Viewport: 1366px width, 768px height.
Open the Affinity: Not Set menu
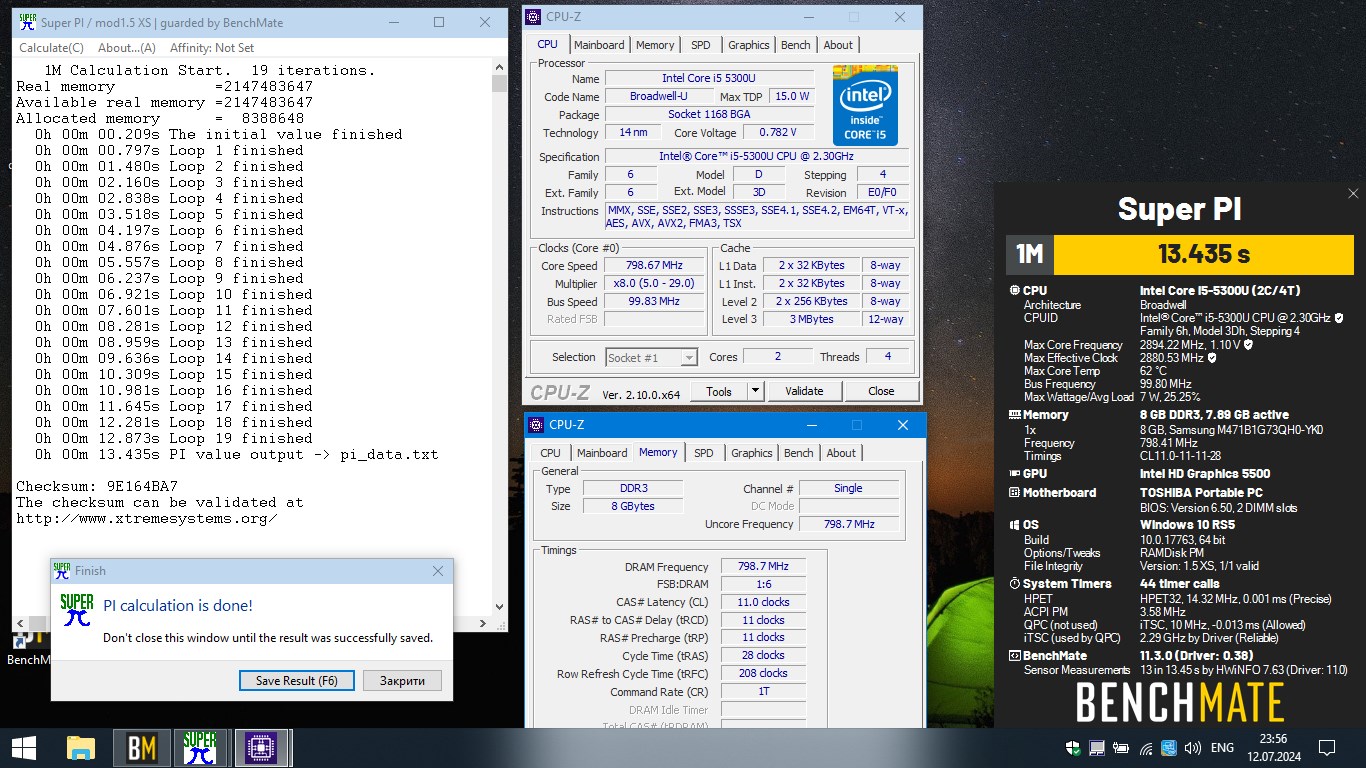[x=212, y=47]
